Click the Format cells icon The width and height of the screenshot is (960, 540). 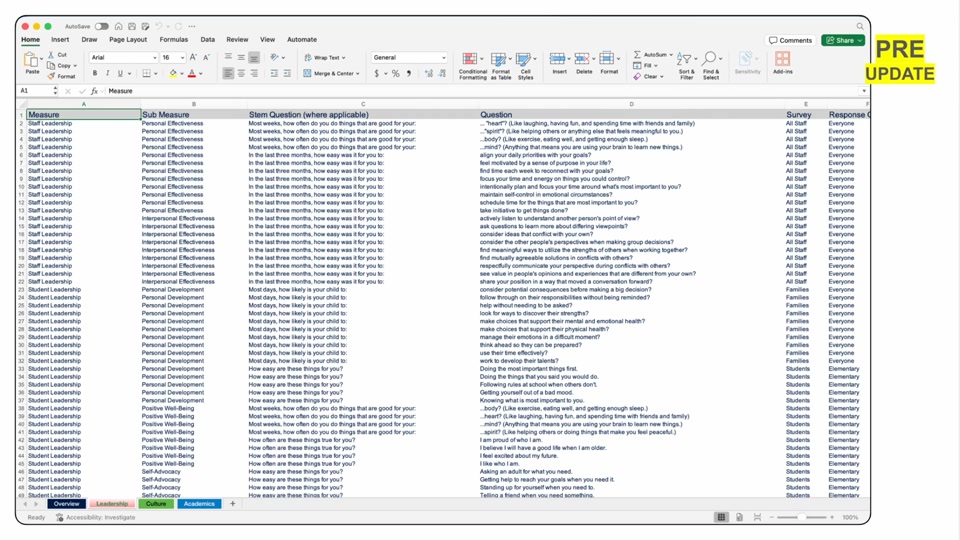[607, 59]
